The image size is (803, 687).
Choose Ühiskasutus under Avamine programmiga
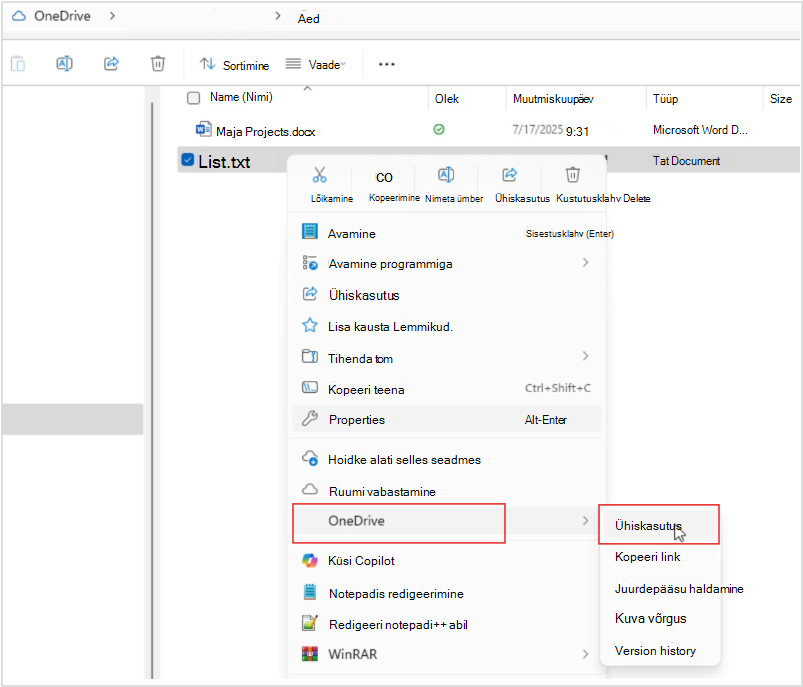coord(446,295)
